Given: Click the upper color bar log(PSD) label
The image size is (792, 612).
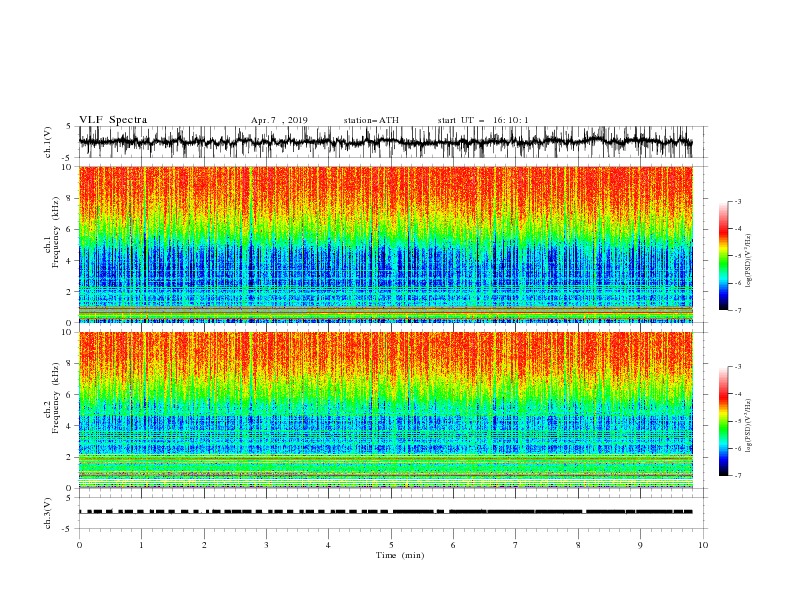Looking at the screenshot, I should (748, 261).
